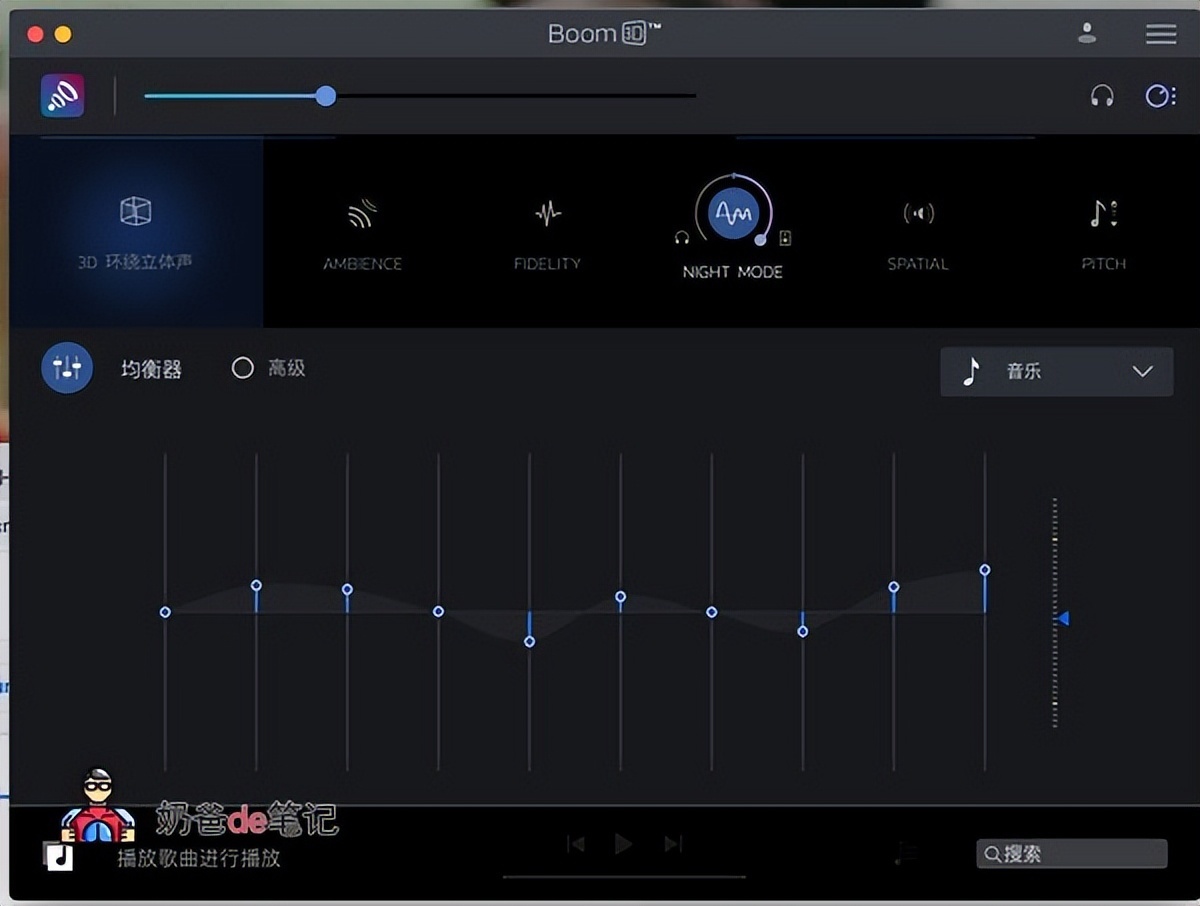This screenshot has width=1200, height=906.
Task: Click the eighth equalizer band handle
Action: pos(802,631)
